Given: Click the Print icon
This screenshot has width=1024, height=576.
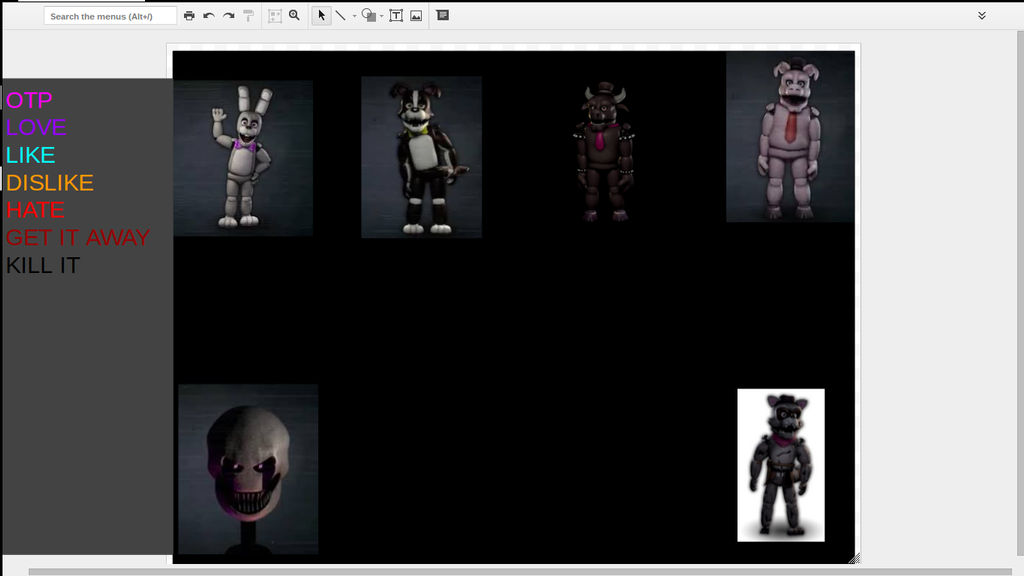Looking at the screenshot, I should point(189,16).
